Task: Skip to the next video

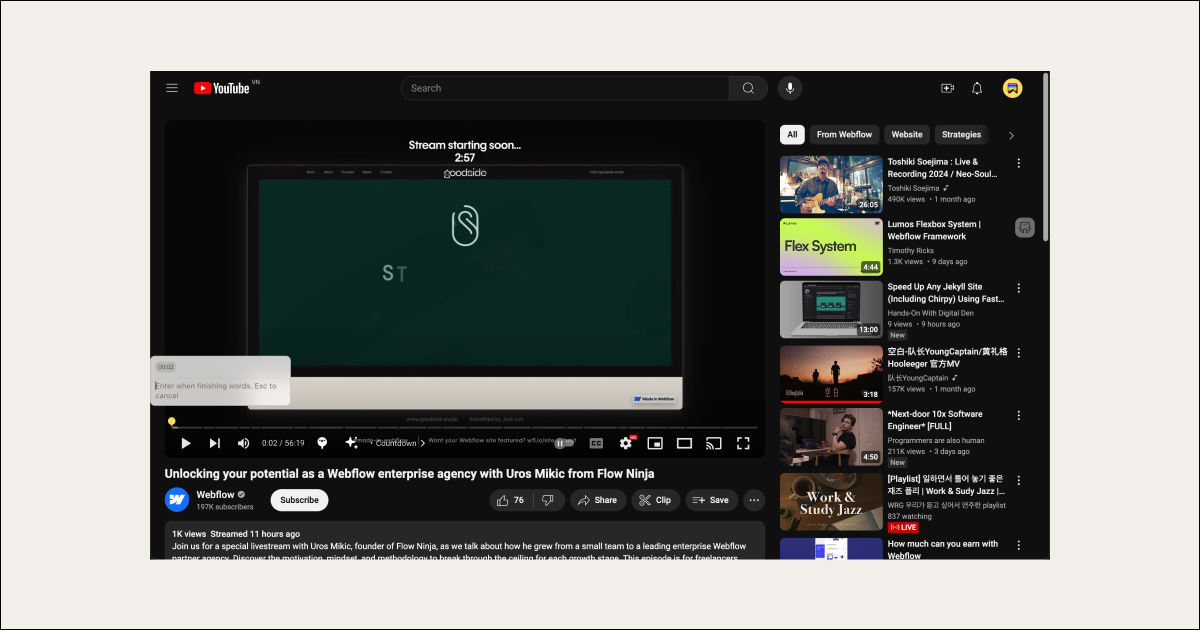Action: coord(214,443)
